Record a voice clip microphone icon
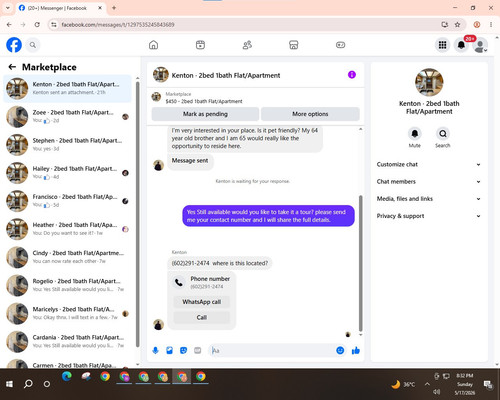This screenshot has height=400, width=500. click(155, 350)
